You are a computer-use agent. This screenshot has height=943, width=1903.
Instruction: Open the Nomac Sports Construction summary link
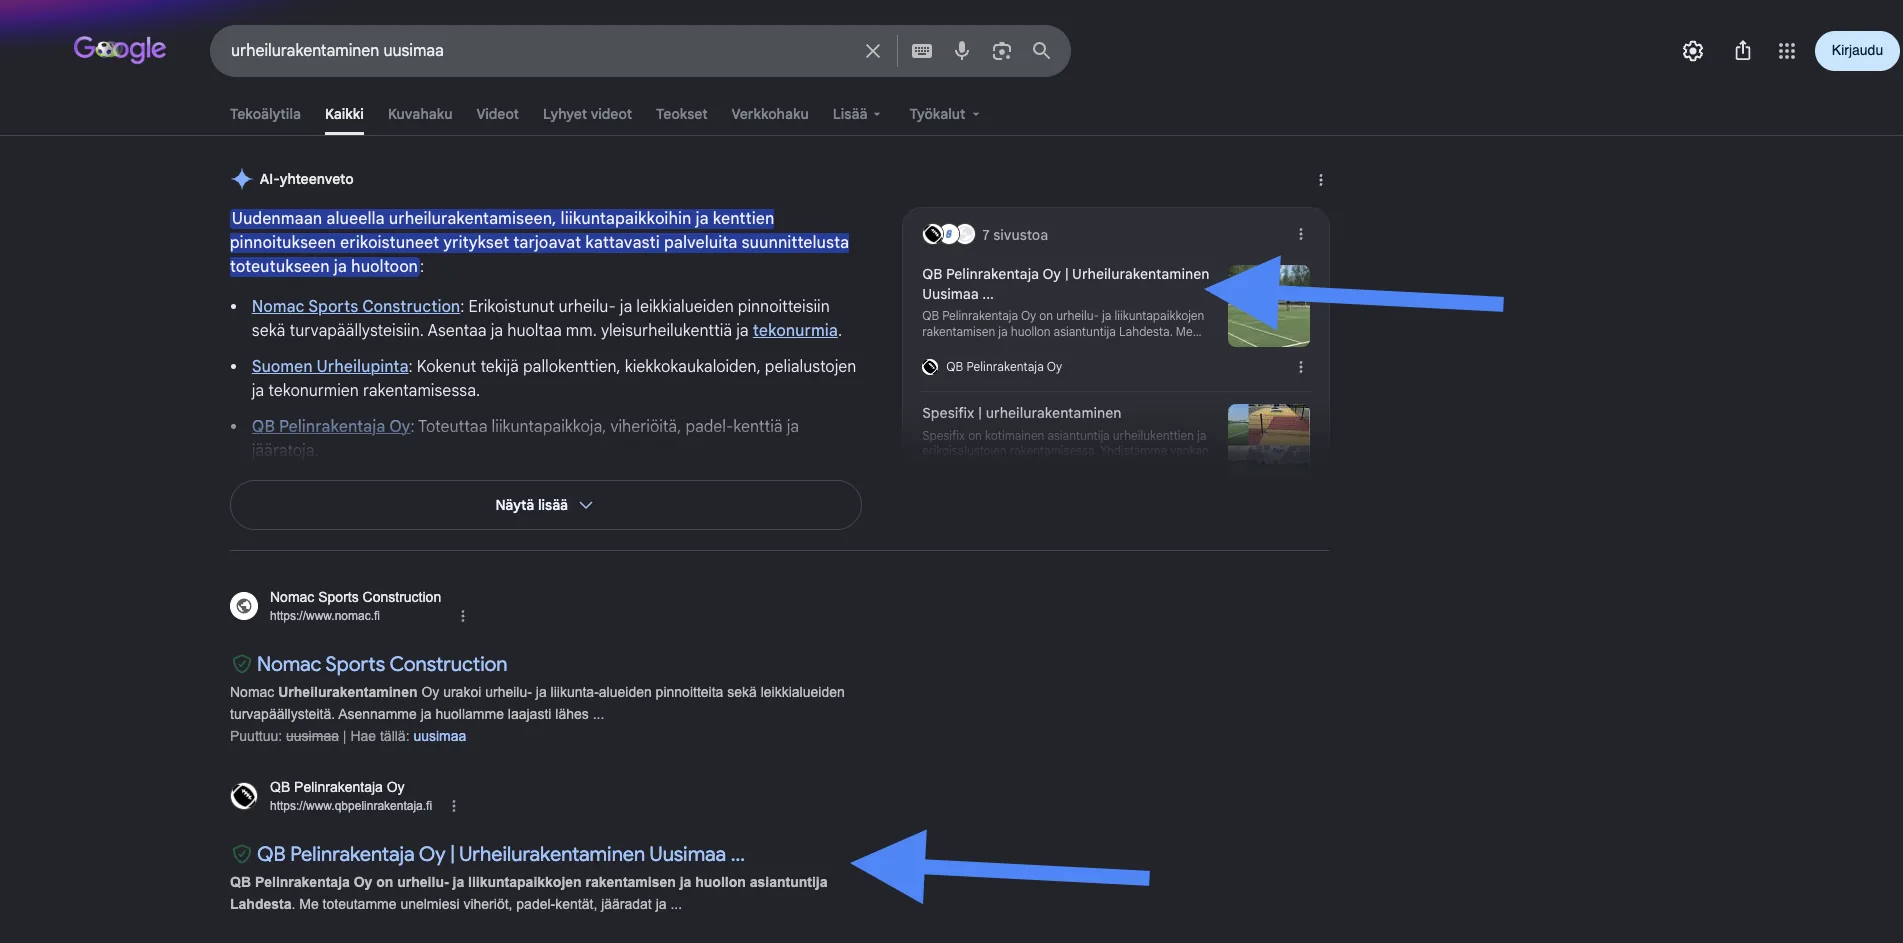(356, 306)
